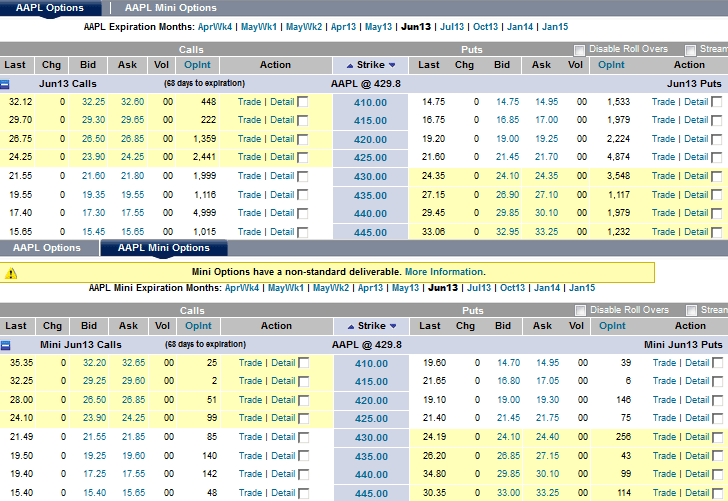The width and height of the screenshot is (728, 501).
Task: Select open interest value 4,874
Action: tap(618, 157)
